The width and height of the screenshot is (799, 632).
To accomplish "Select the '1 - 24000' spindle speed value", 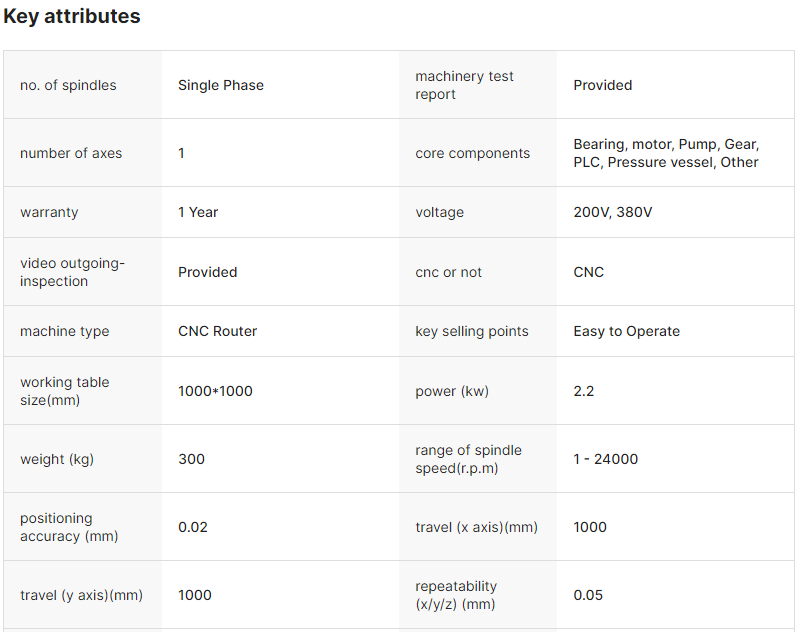I will [x=605, y=459].
